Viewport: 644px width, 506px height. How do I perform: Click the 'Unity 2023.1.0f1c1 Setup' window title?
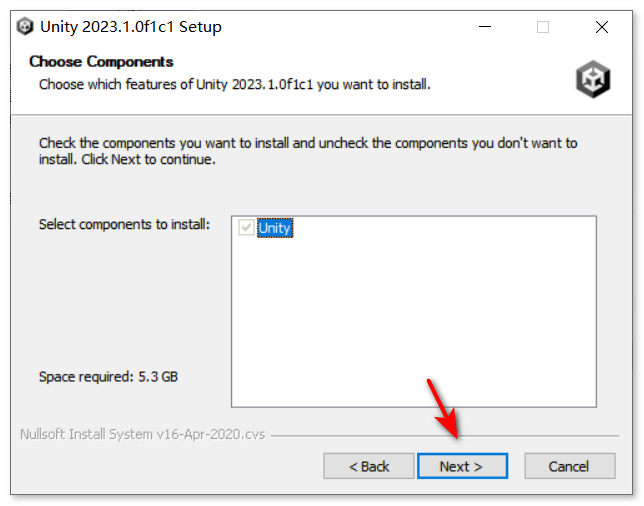pyautogui.click(x=131, y=27)
